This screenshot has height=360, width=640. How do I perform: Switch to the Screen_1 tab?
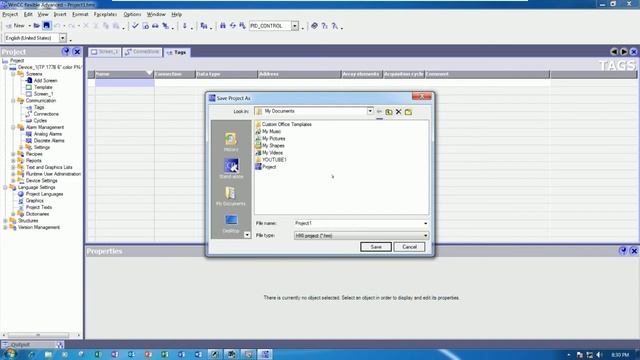105,52
